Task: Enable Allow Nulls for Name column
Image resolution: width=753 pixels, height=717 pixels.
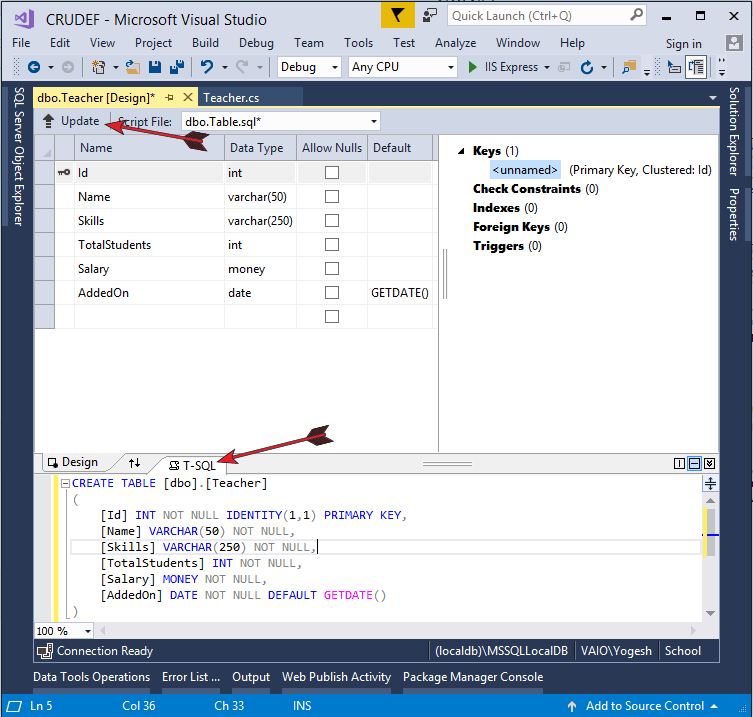Action: 332,197
